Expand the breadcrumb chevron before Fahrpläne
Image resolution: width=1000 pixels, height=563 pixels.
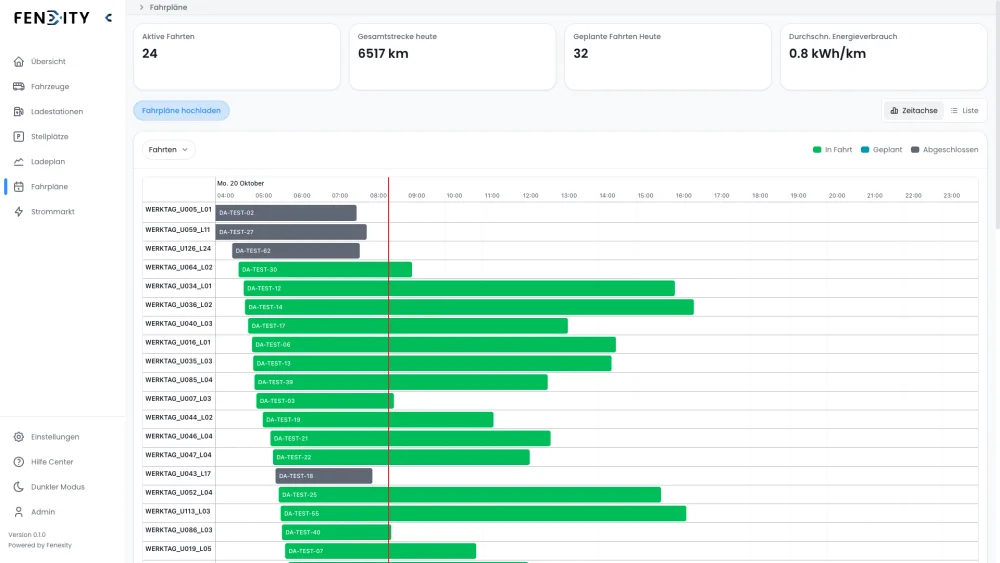[141, 7]
